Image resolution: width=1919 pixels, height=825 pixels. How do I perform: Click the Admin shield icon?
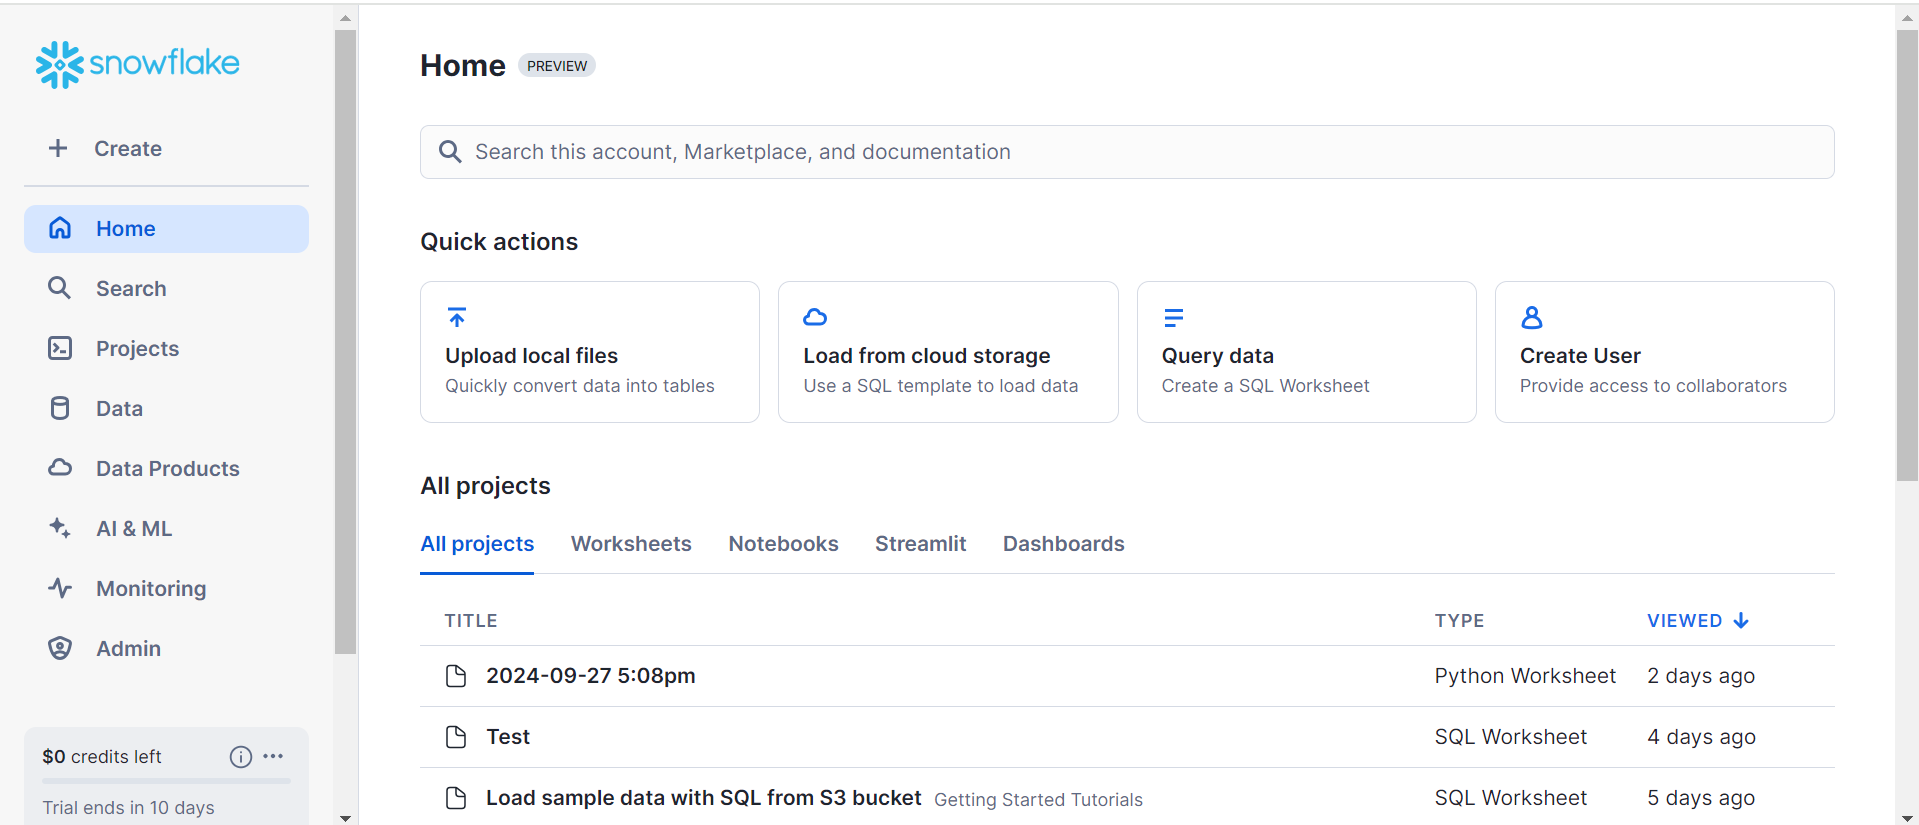60,648
